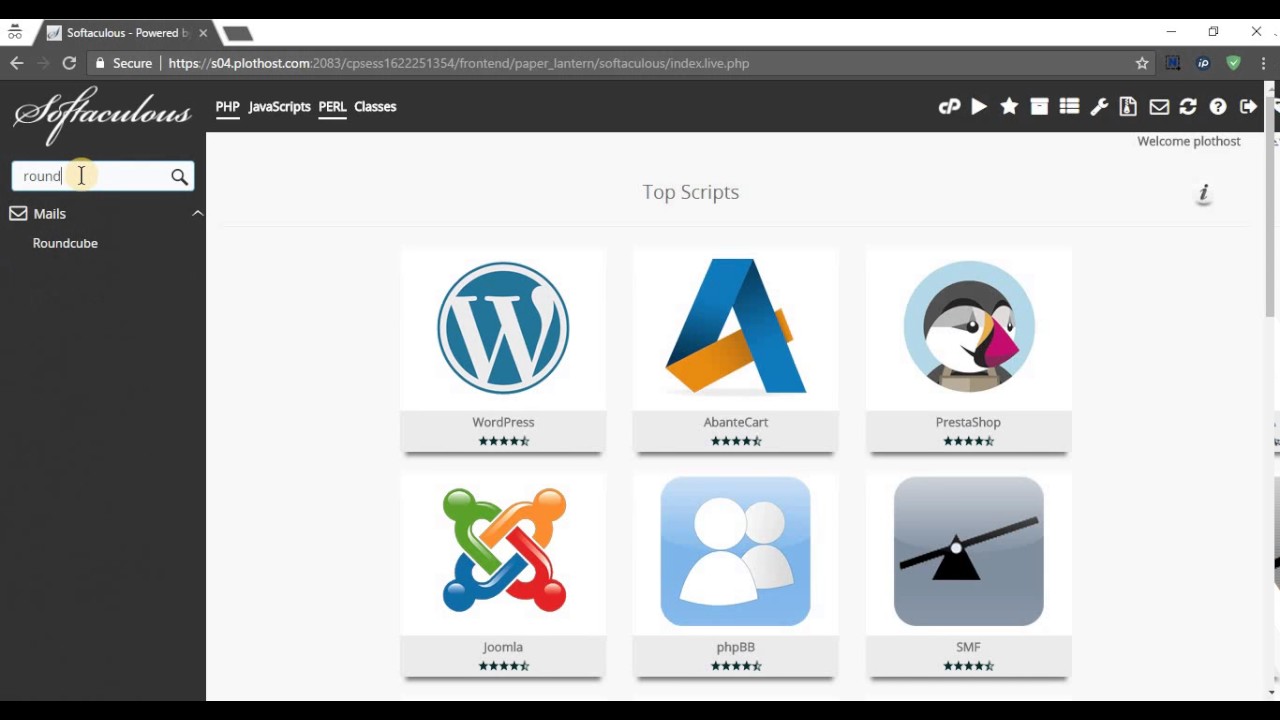This screenshot has width=1280, height=720.
Task: Click the WordPress name label
Action: [x=503, y=422]
